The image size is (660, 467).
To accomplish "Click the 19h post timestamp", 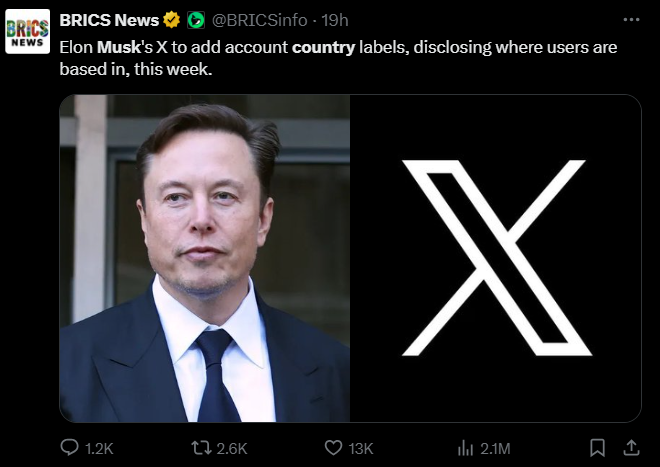I will tap(334, 20).
